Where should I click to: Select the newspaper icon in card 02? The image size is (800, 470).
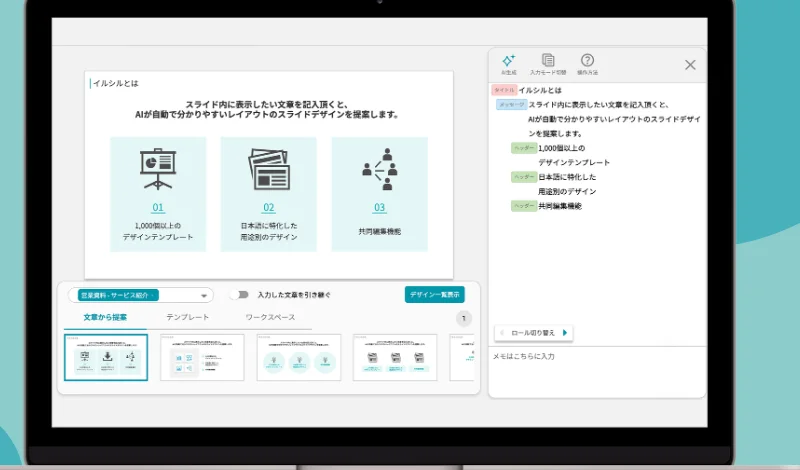pyautogui.click(x=269, y=169)
